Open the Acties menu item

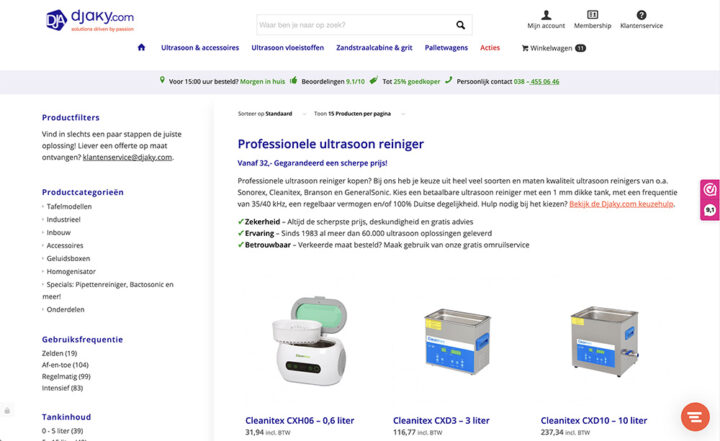click(490, 48)
